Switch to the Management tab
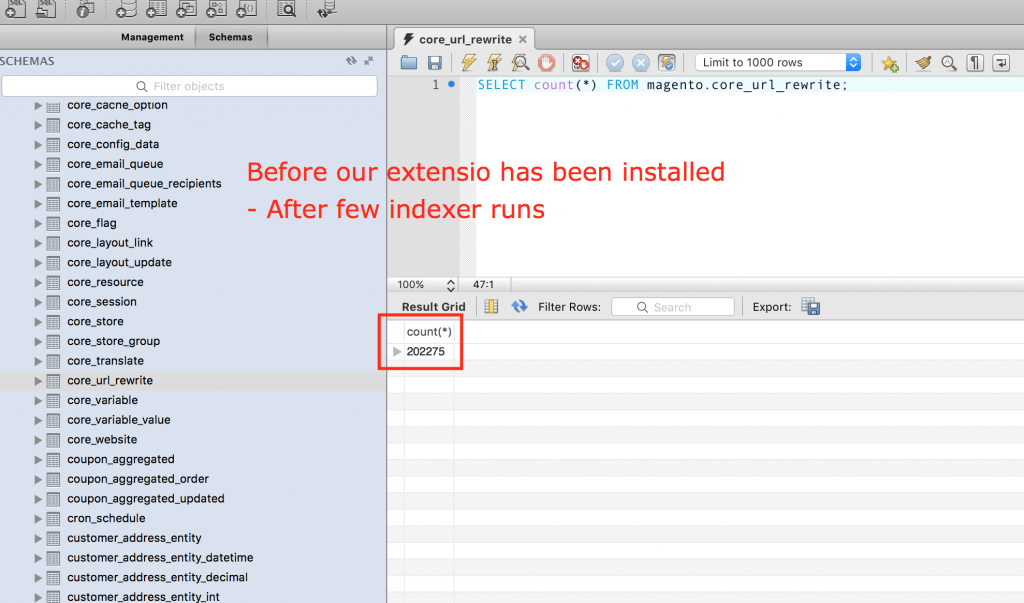The image size is (1024, 603). coord(152,37)
